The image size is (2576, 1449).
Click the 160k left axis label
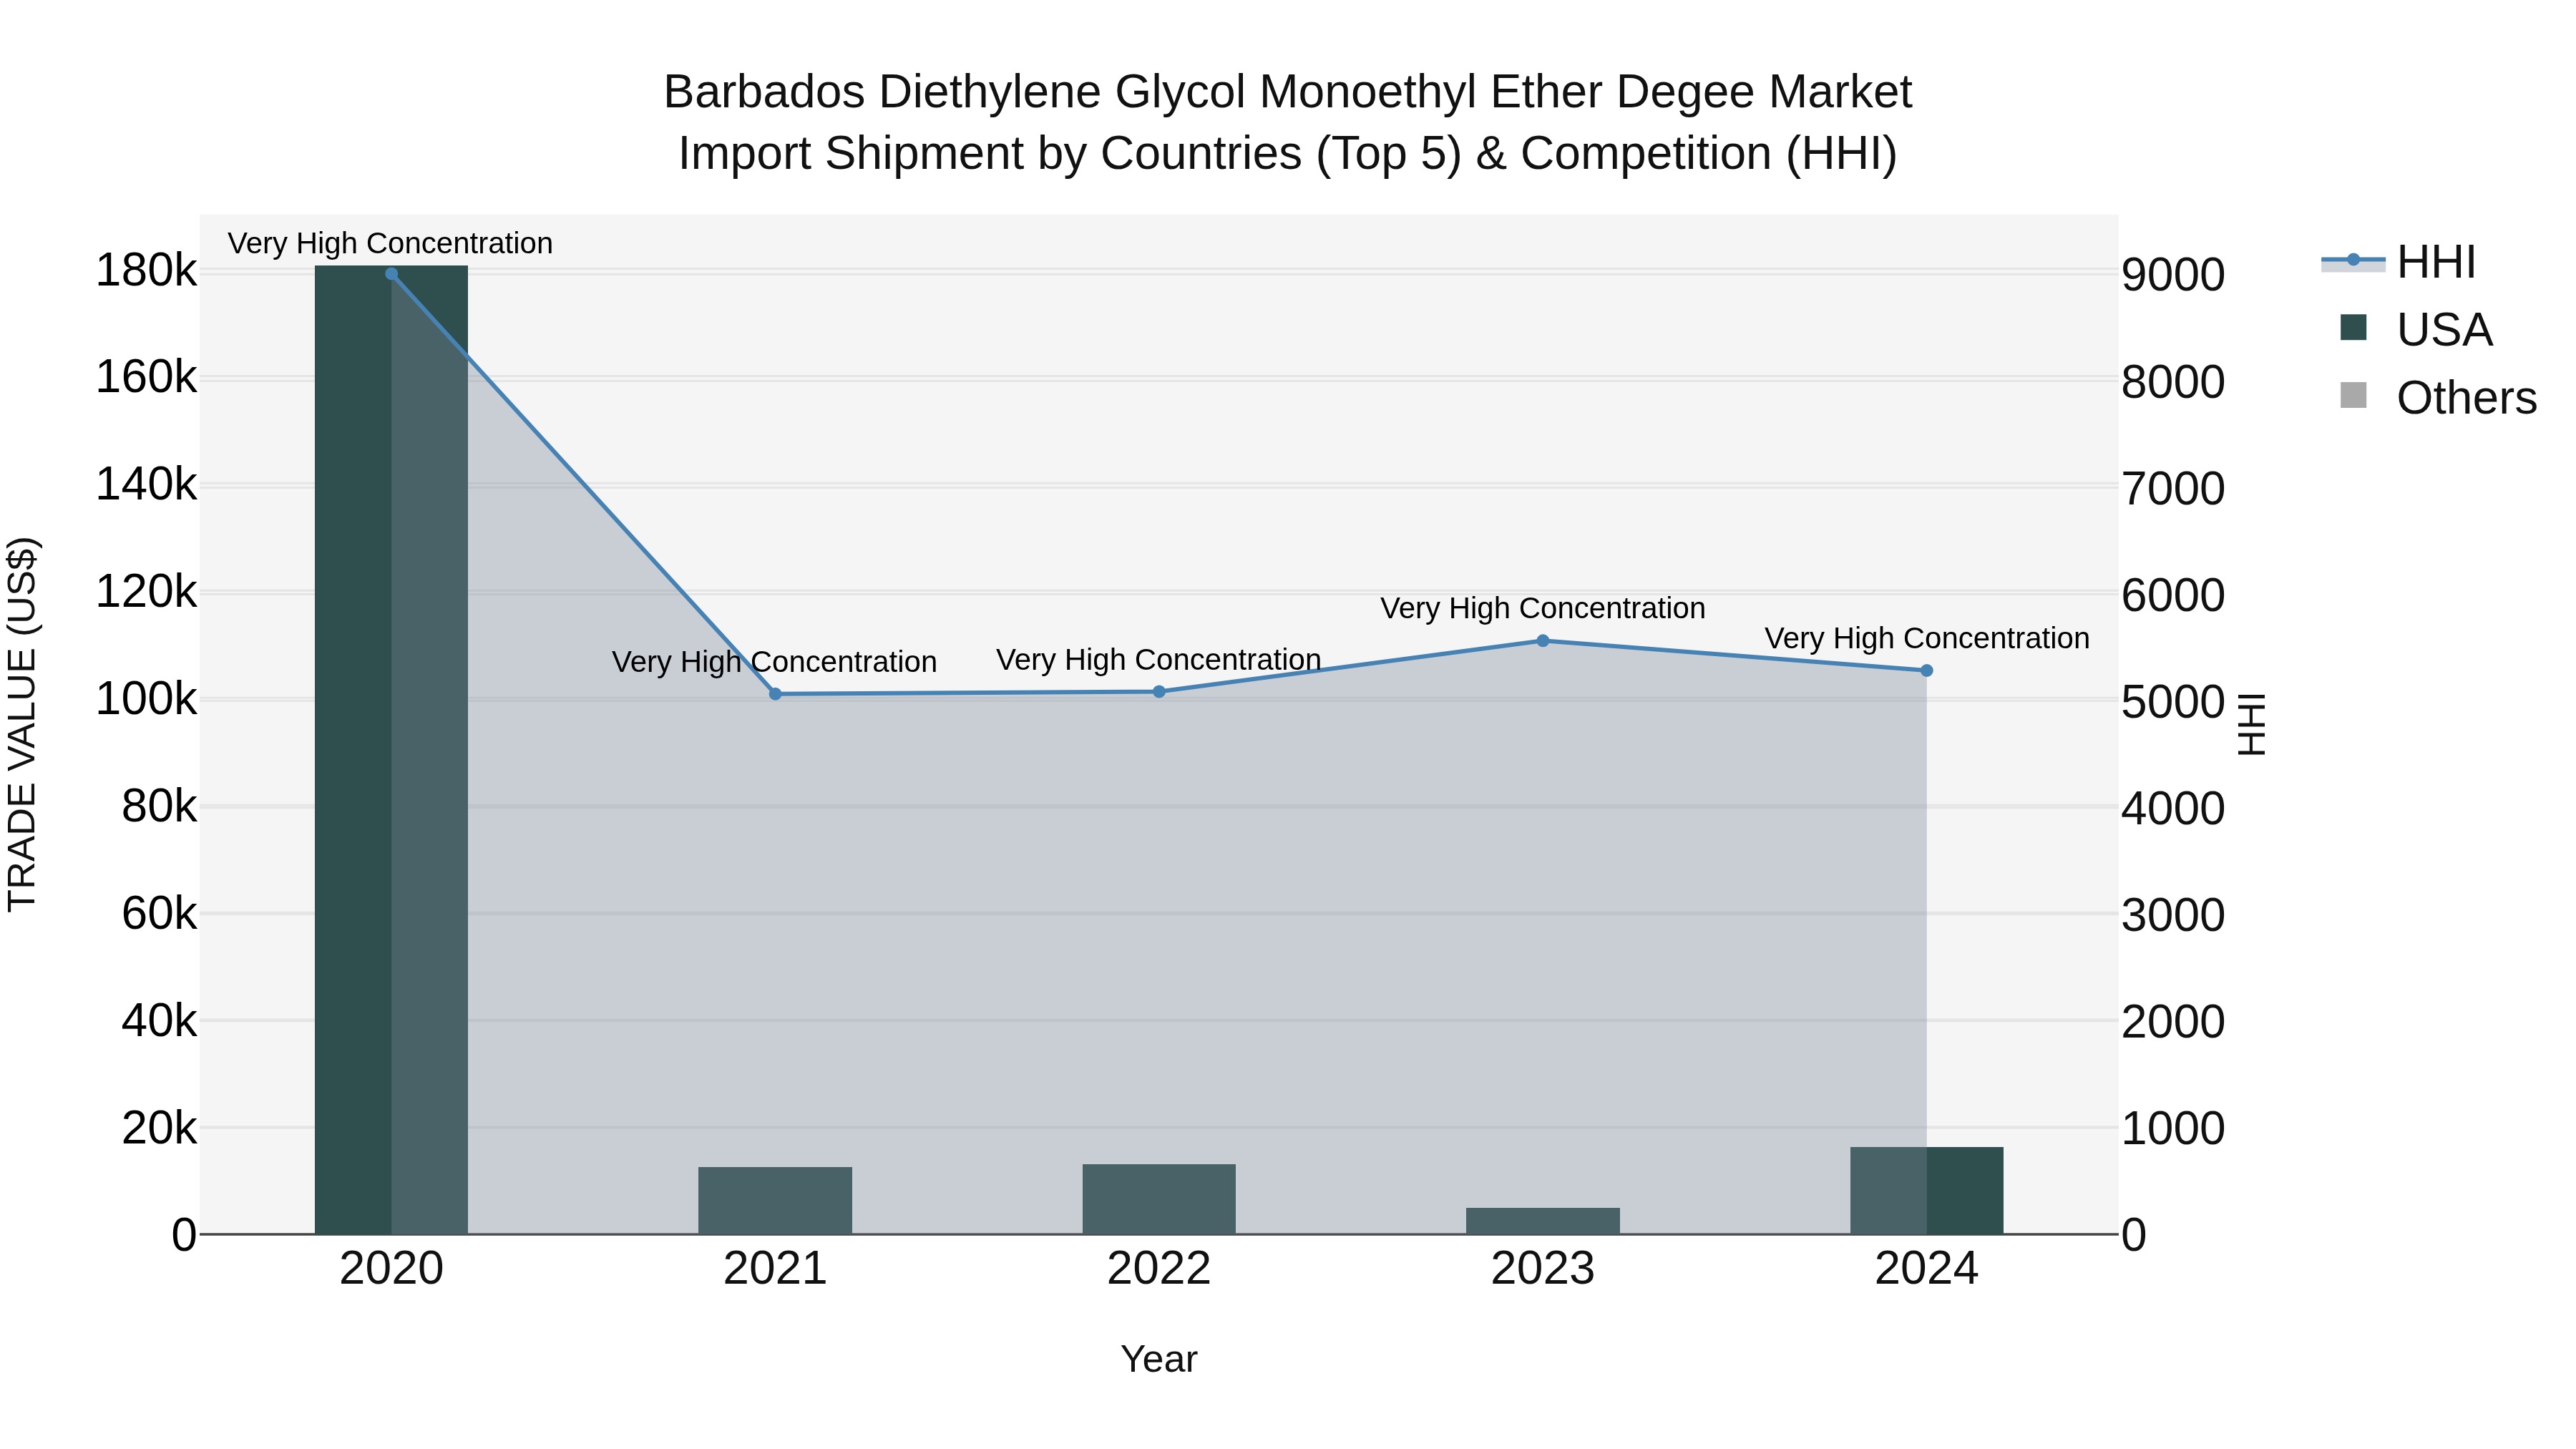(147, 378)
